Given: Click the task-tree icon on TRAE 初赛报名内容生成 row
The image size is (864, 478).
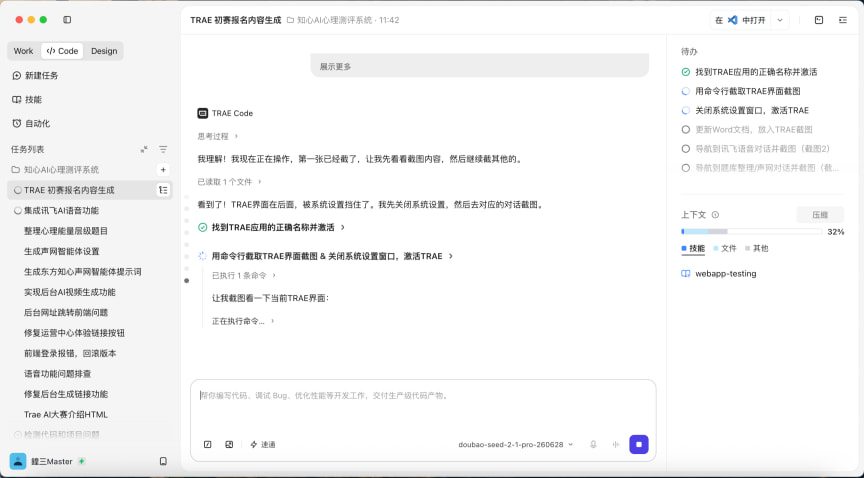Looking at the screenshot, I should 163,190.
